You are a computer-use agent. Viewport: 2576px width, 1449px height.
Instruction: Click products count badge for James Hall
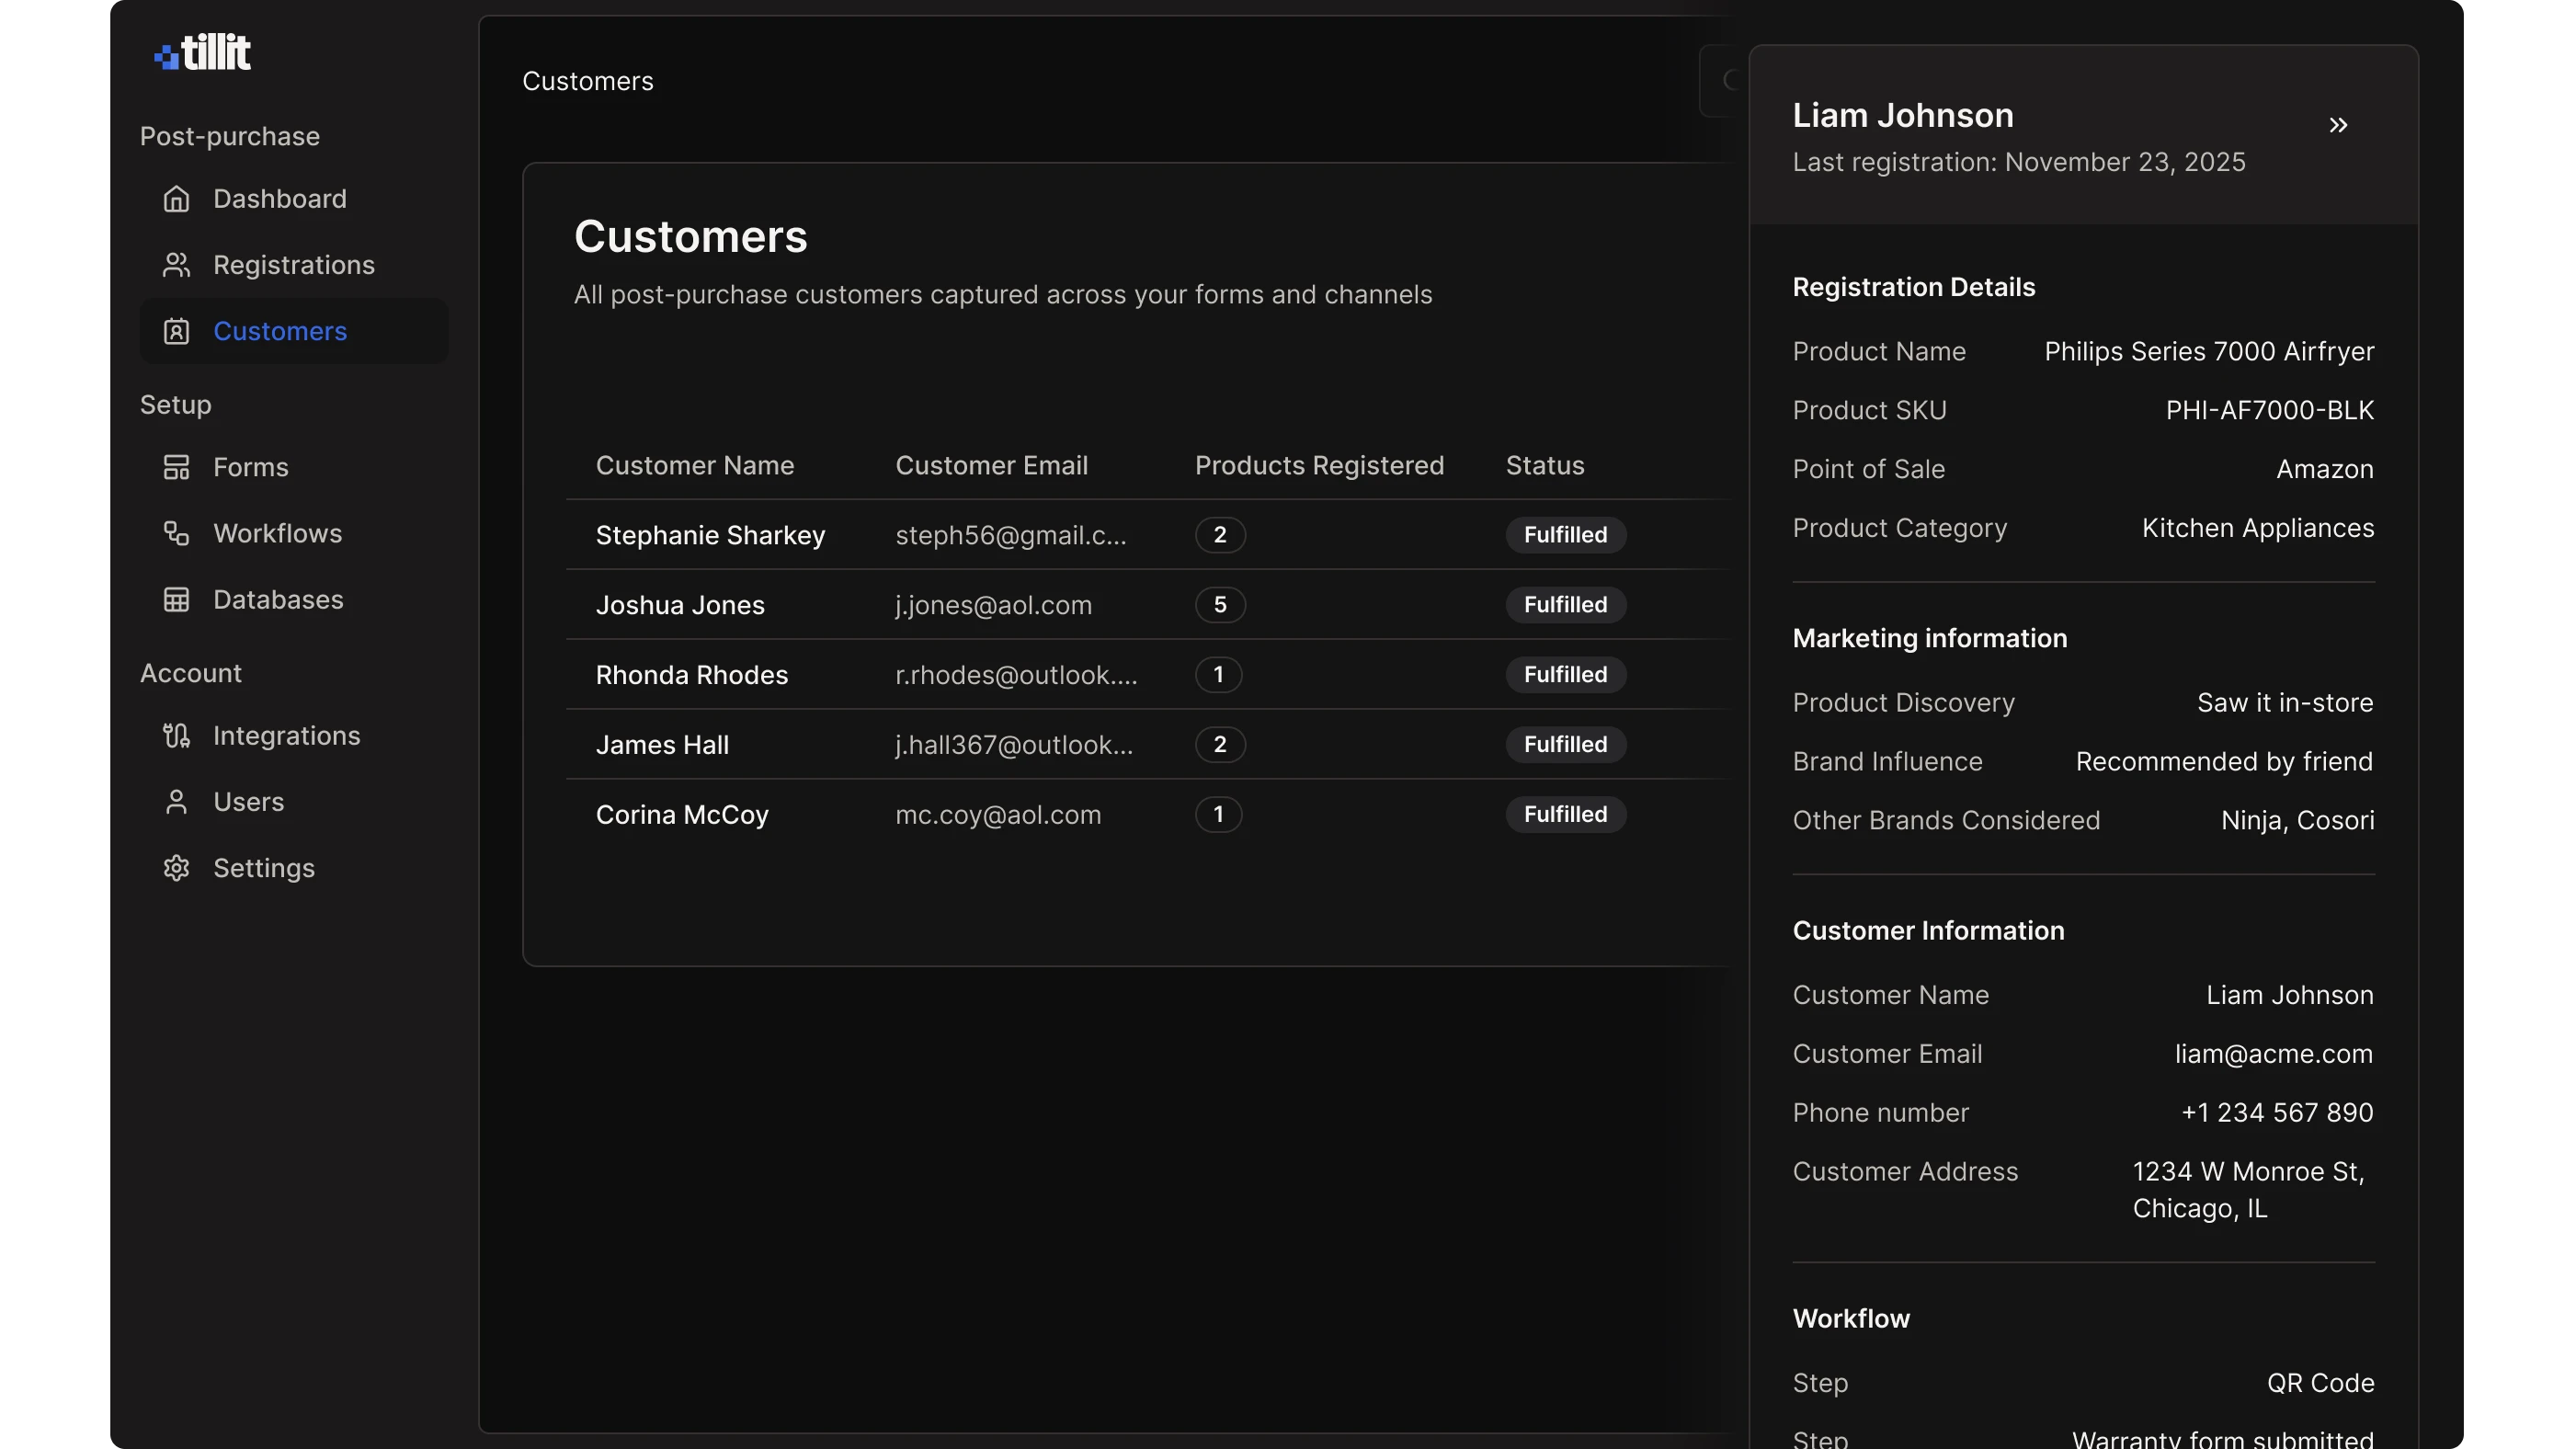1219,745
